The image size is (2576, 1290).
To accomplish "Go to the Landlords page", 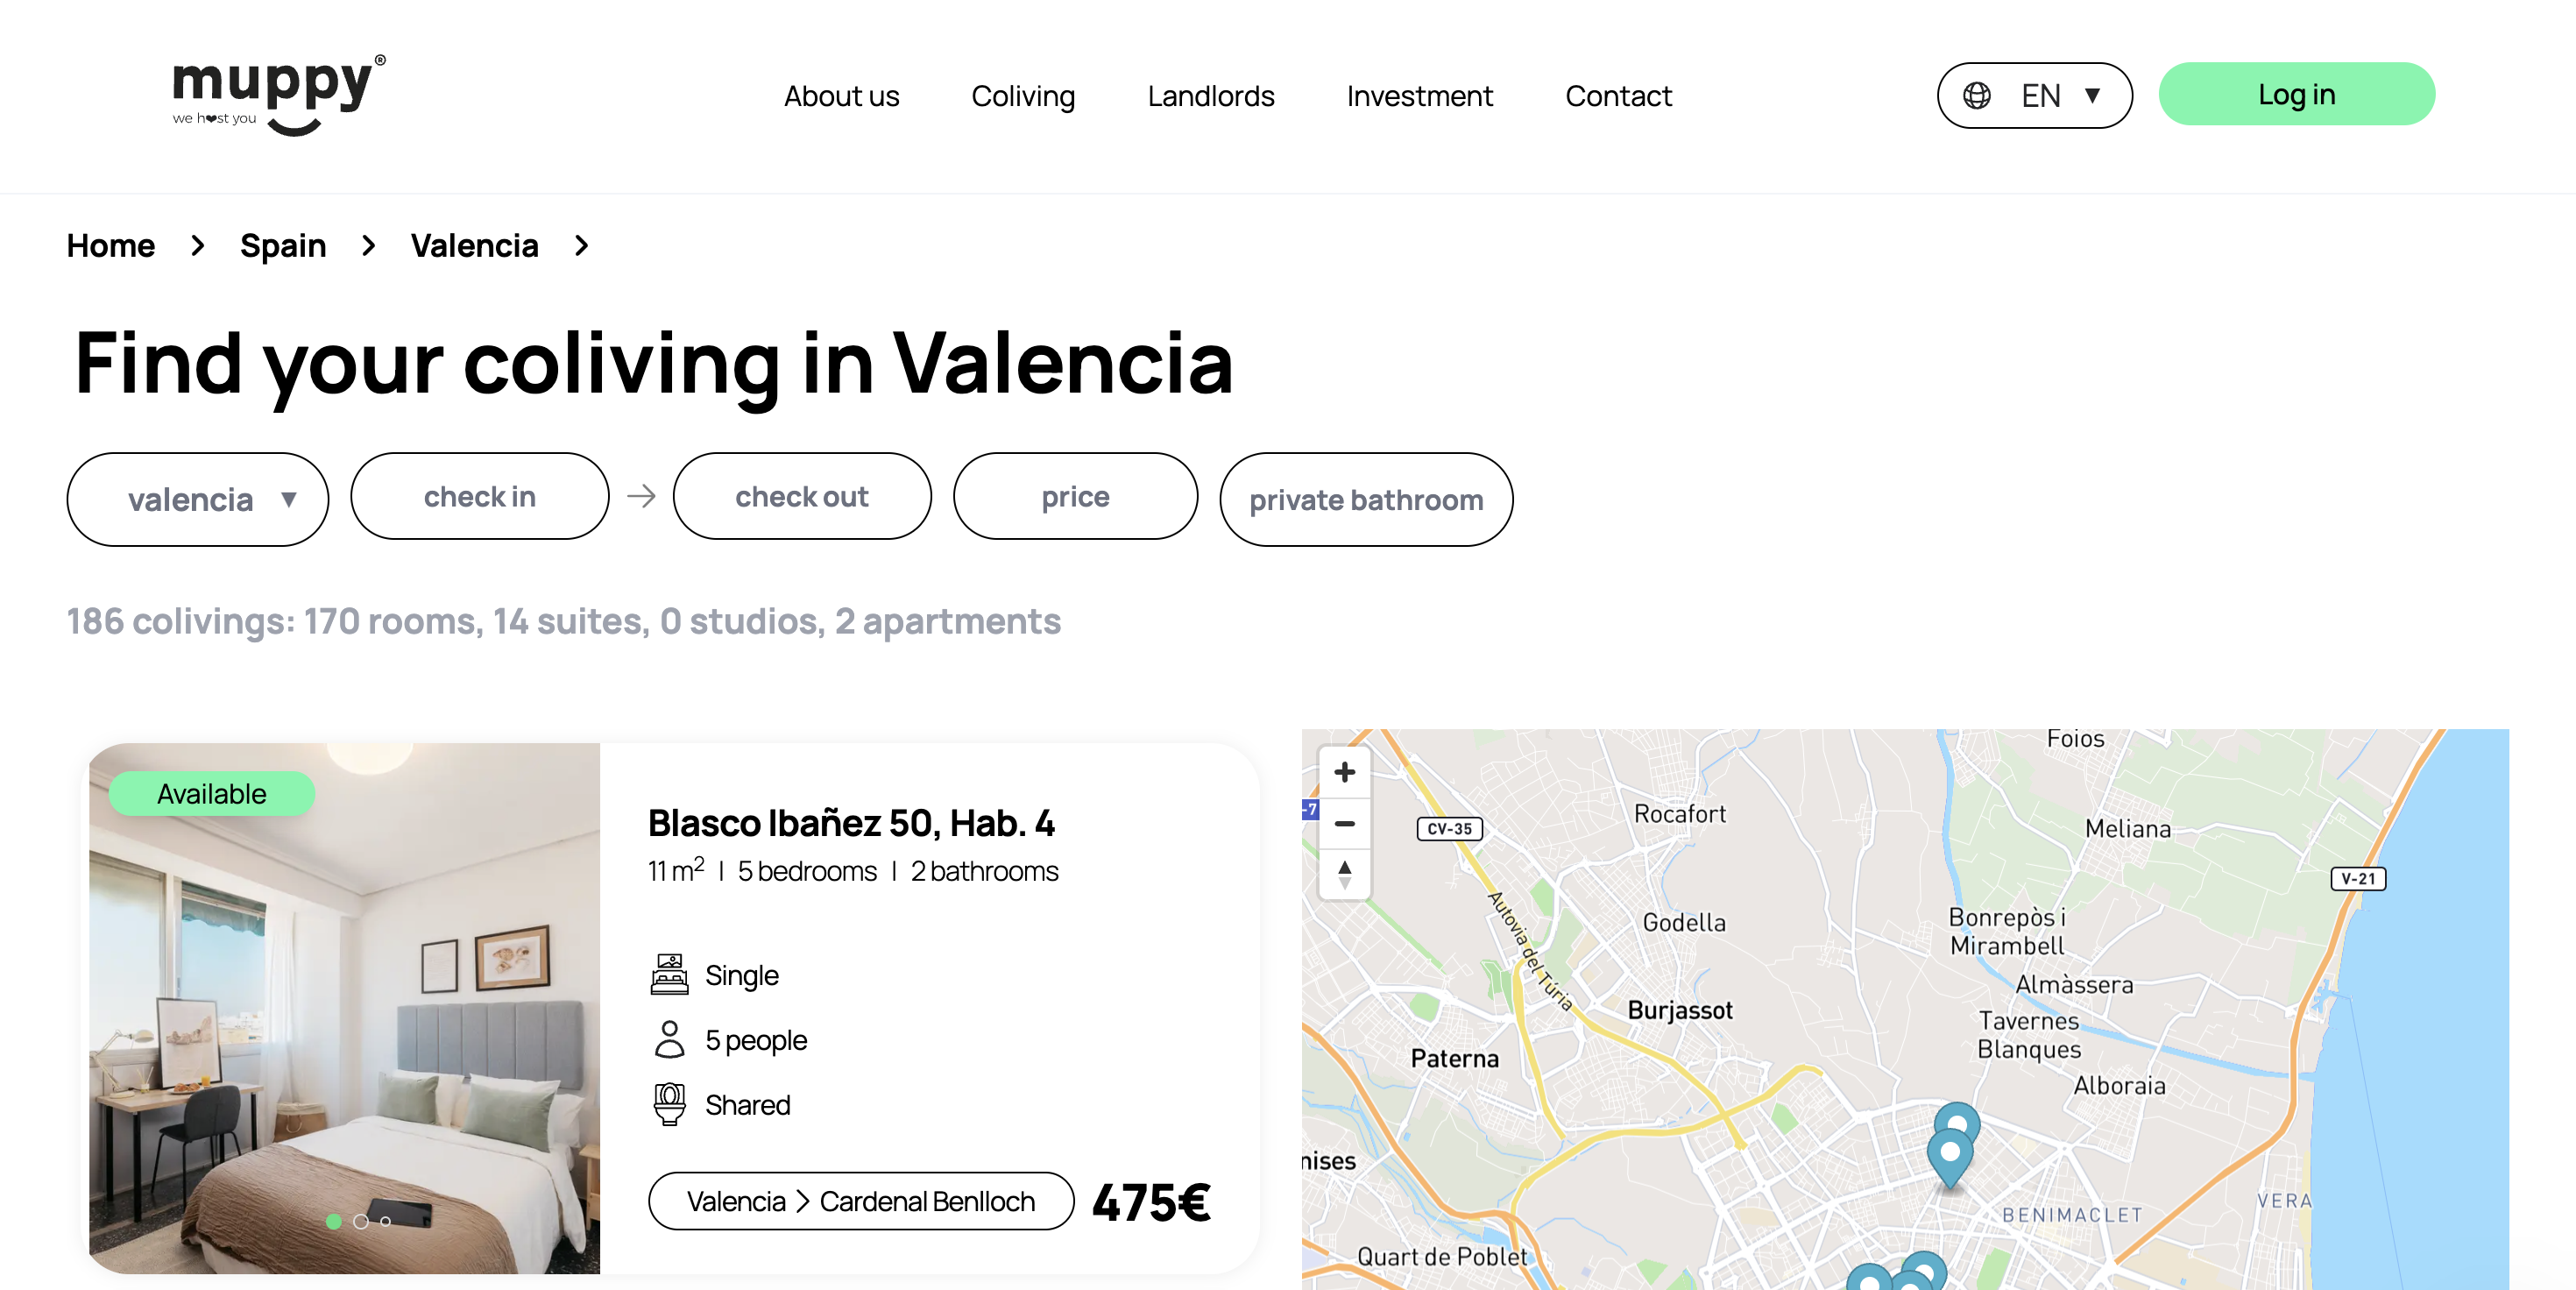I will (1210, 96).
